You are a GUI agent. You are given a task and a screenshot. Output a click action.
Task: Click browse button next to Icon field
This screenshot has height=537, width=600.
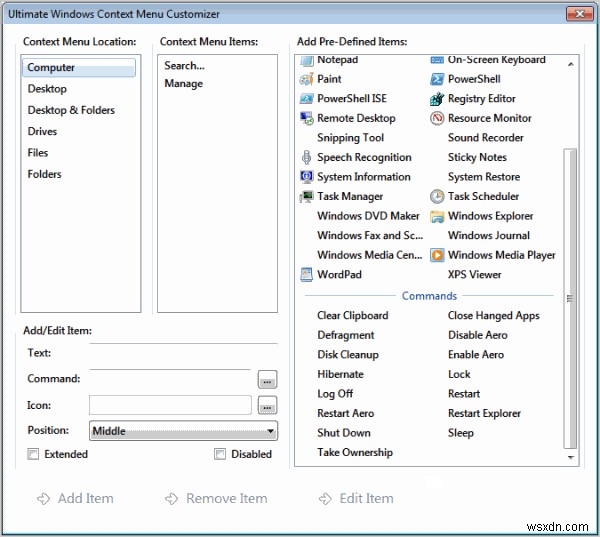(267, 406)
